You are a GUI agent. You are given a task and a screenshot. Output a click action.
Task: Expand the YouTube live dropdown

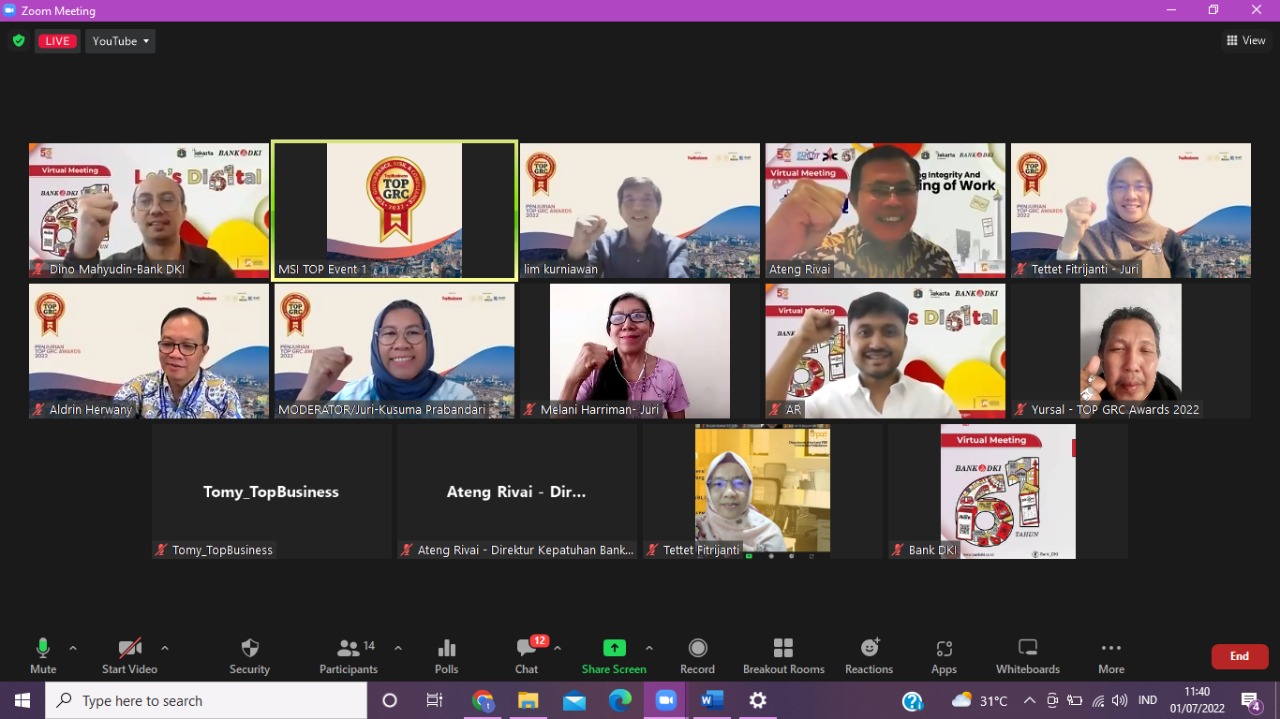(120, 41)
